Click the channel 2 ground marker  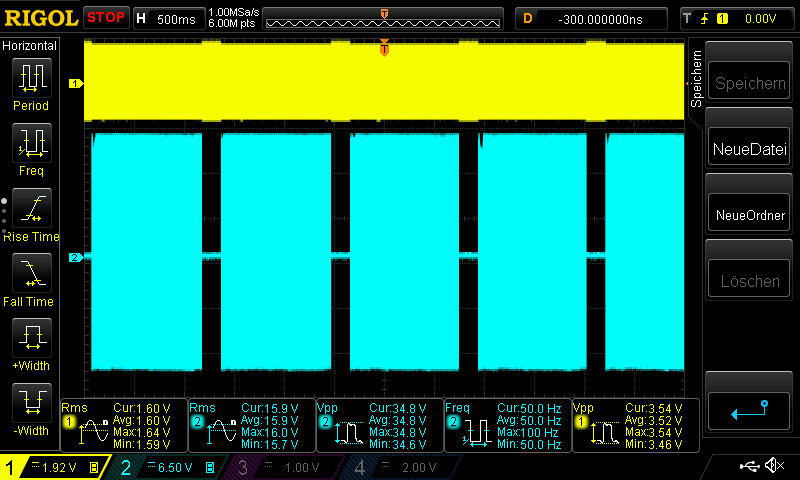pos(76,257)
